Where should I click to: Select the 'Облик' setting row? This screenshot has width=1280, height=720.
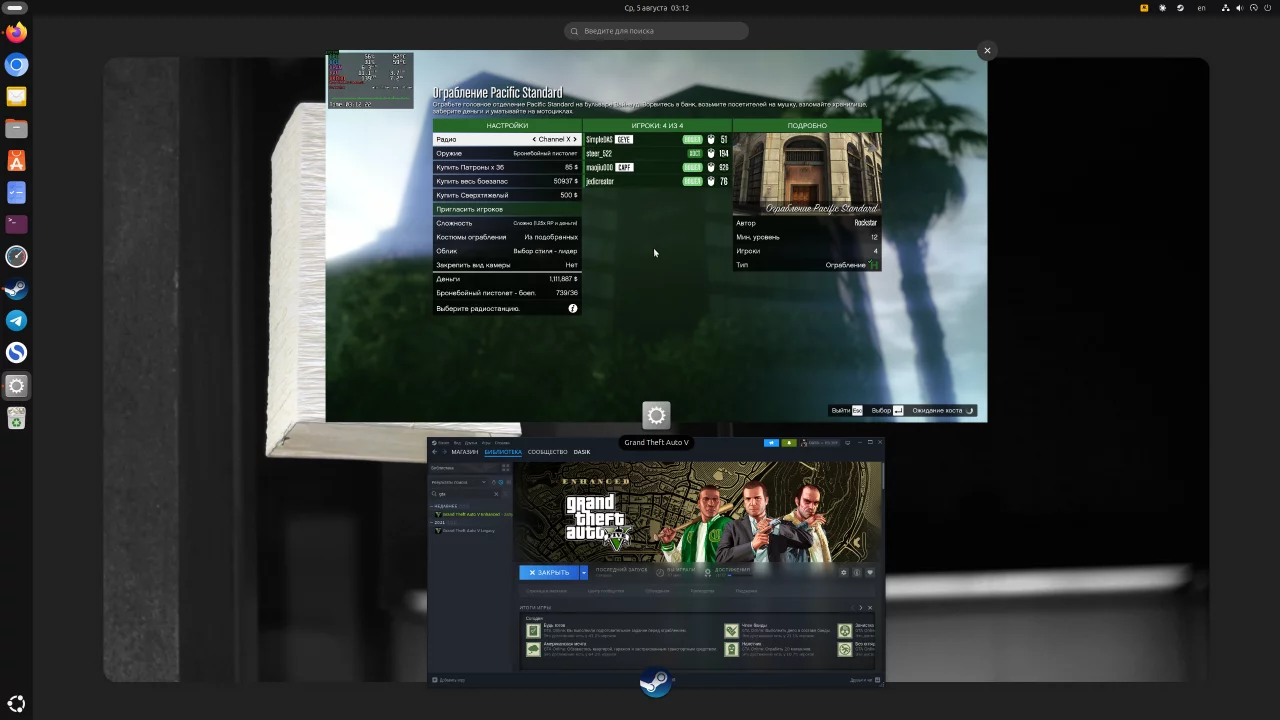point(507,251)
